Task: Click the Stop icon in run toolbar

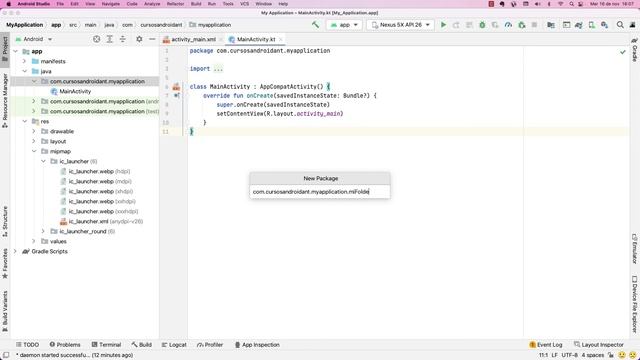Action: (x=534, y=25)
